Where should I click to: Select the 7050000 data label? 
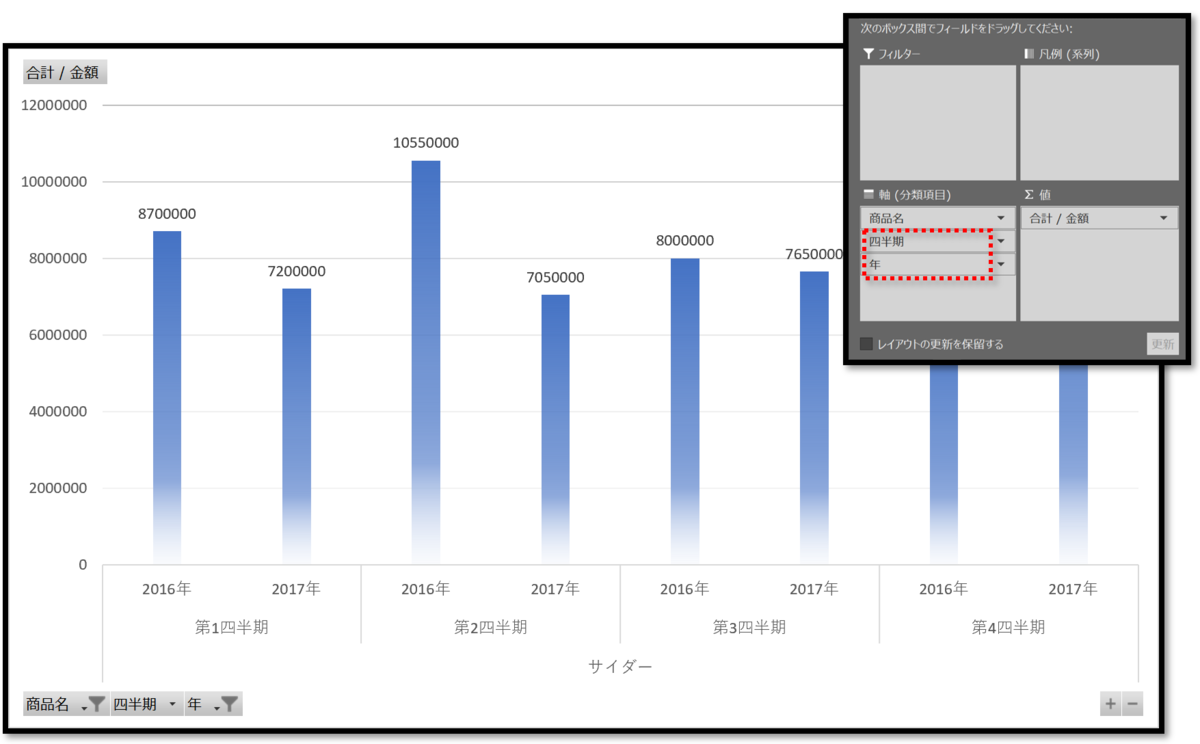(556, 277)
